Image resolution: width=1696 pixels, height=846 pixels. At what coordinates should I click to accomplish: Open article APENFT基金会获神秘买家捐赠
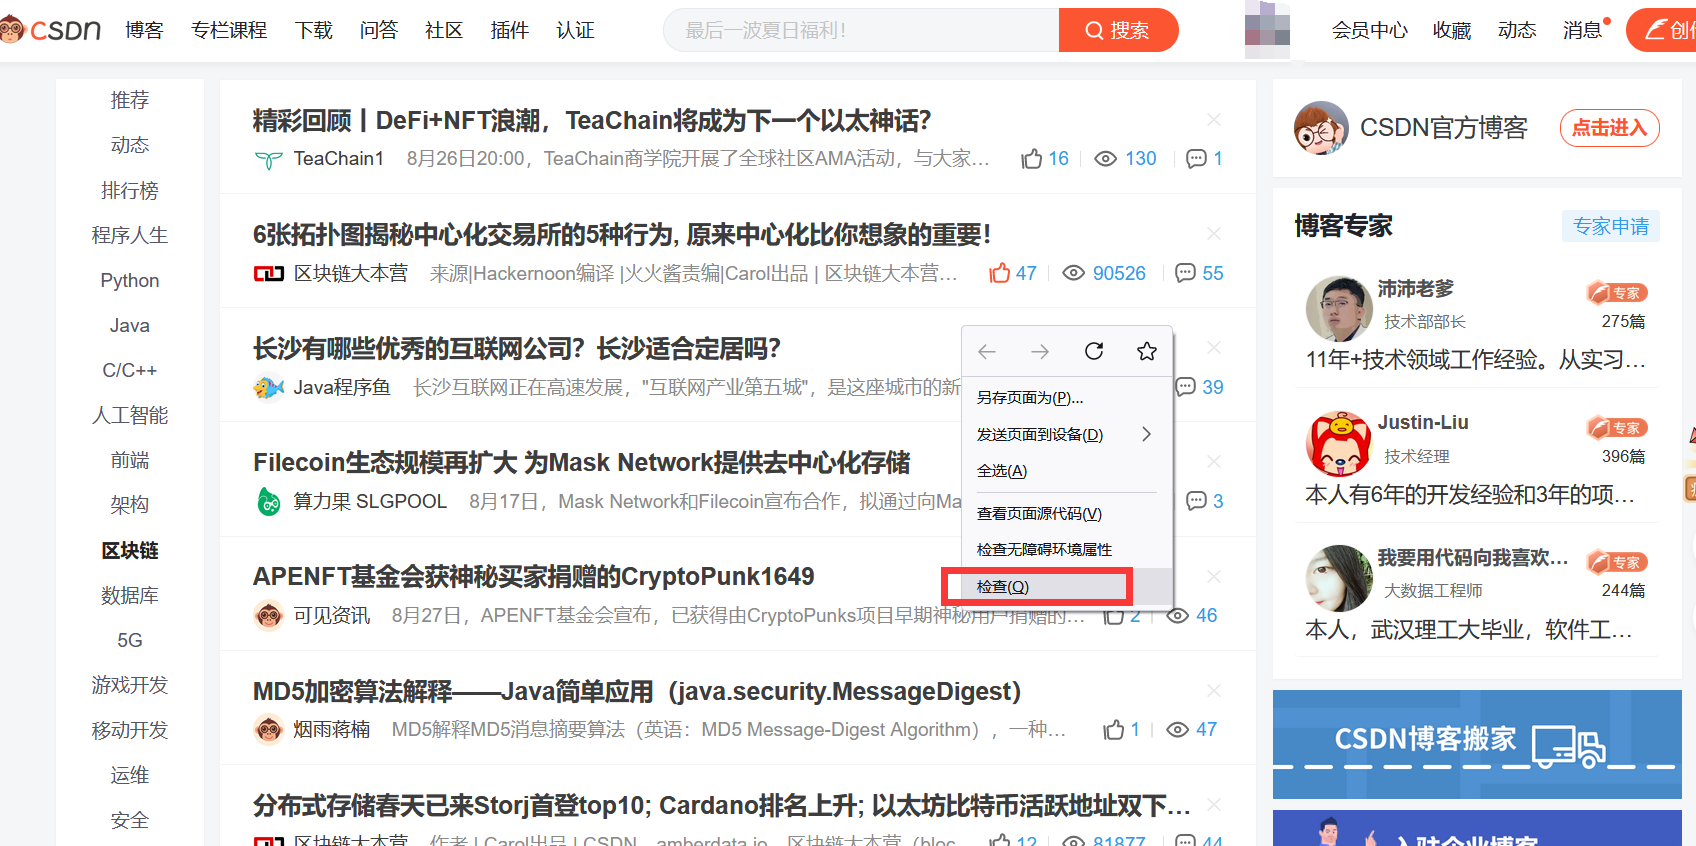tap(534, 576)
